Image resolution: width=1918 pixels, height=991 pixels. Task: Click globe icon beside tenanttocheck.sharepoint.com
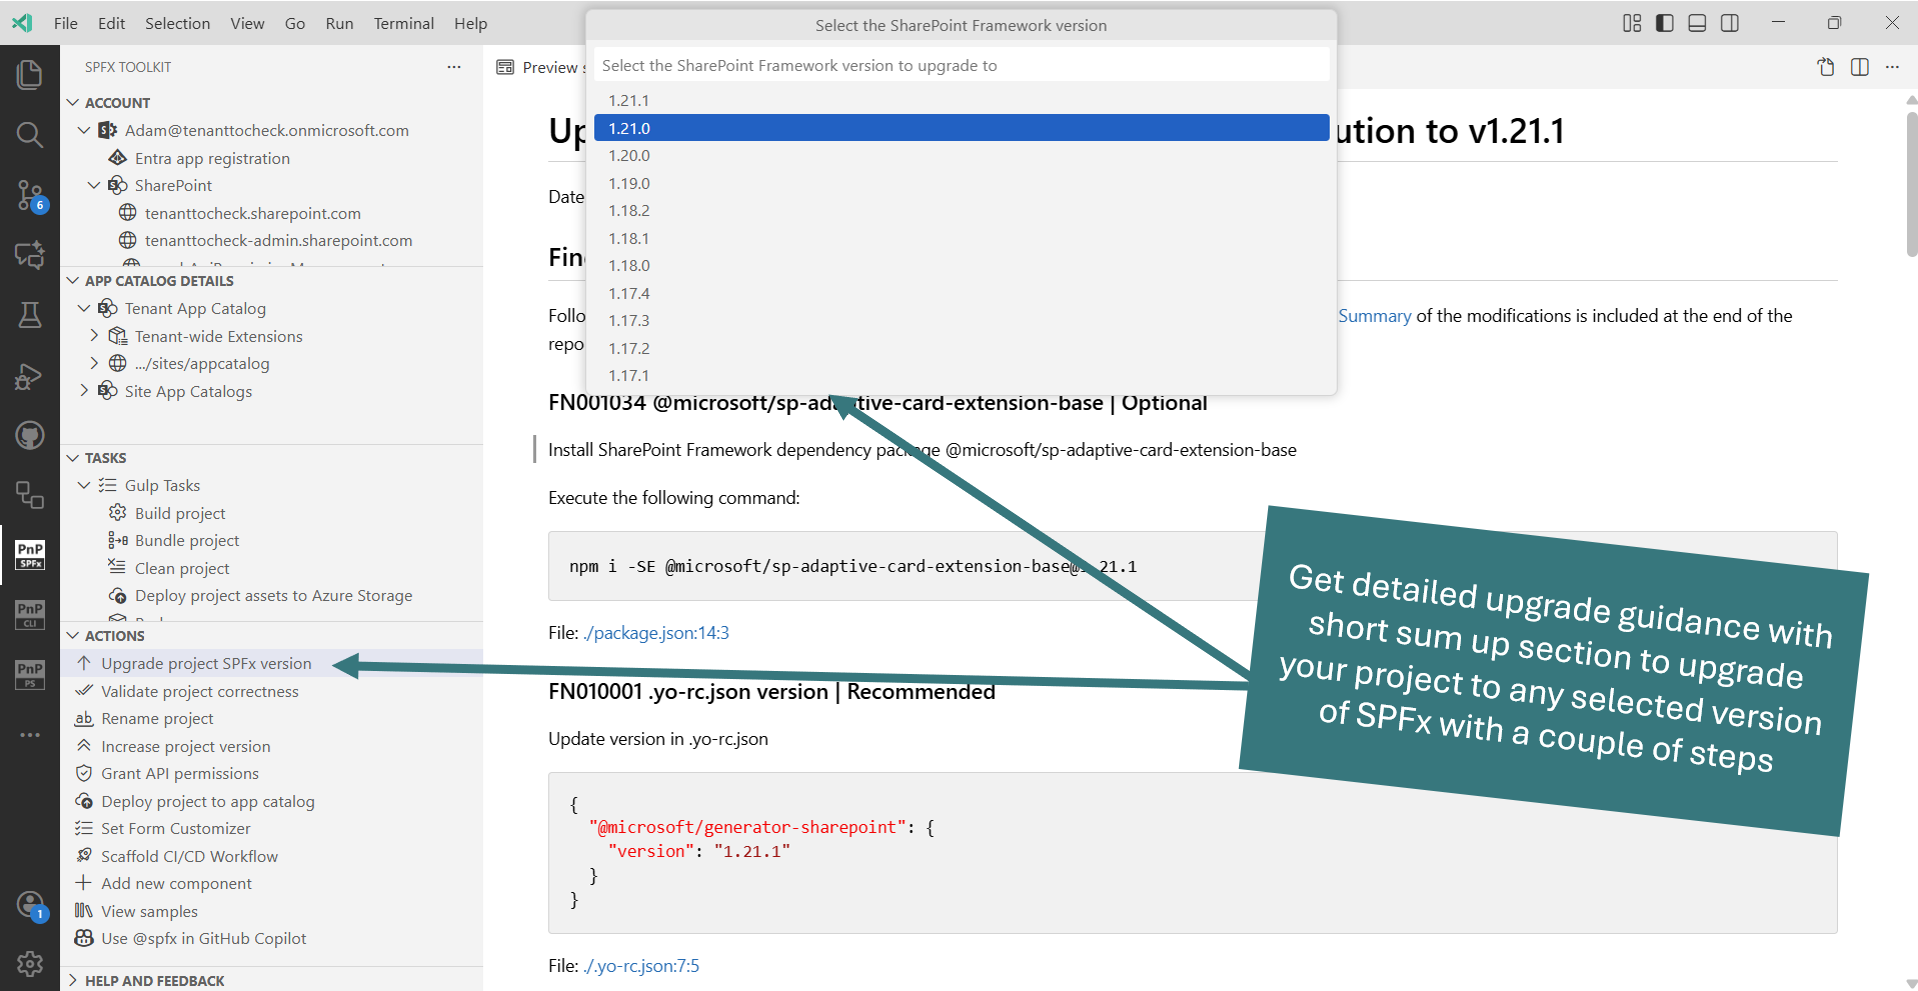[x=127, y=213]
